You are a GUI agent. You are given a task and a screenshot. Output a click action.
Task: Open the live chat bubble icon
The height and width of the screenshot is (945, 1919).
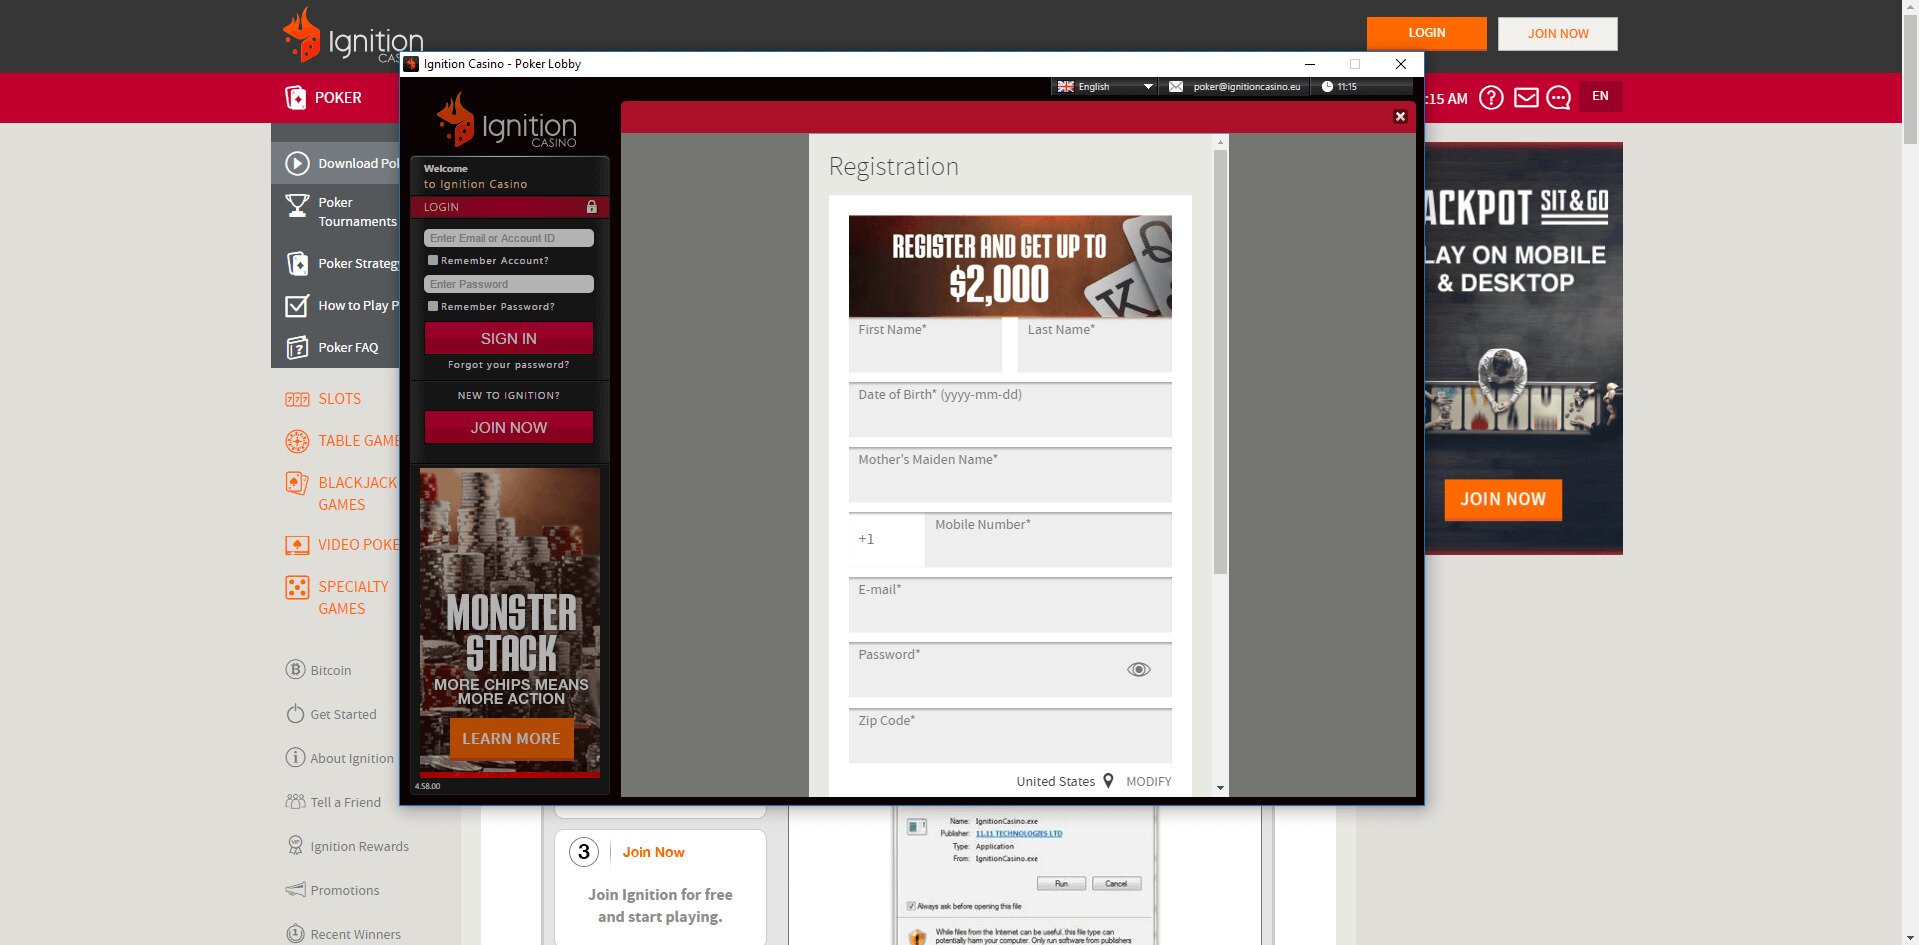pyautogui.click(x=1558, y=98)
